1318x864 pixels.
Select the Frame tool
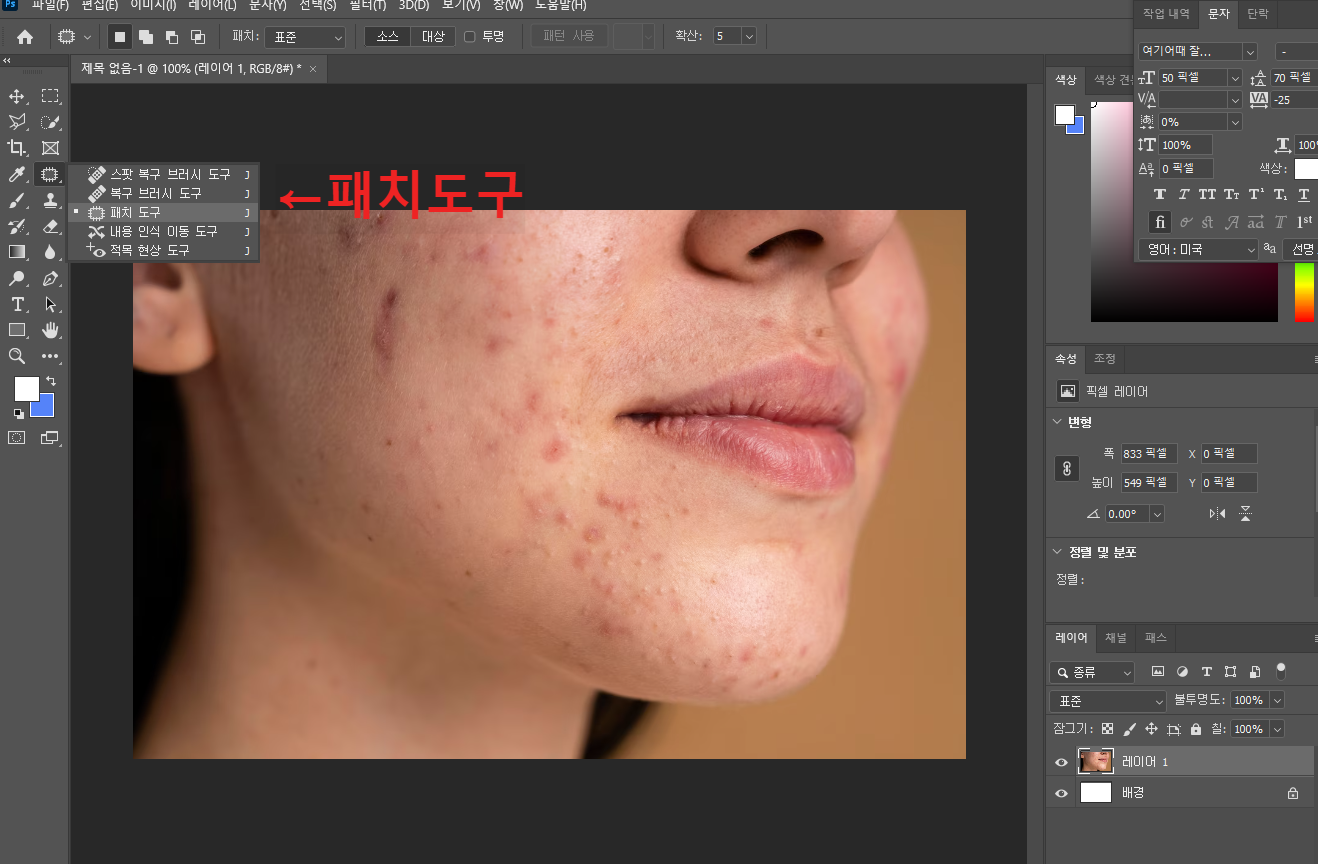tap(50, 148)
